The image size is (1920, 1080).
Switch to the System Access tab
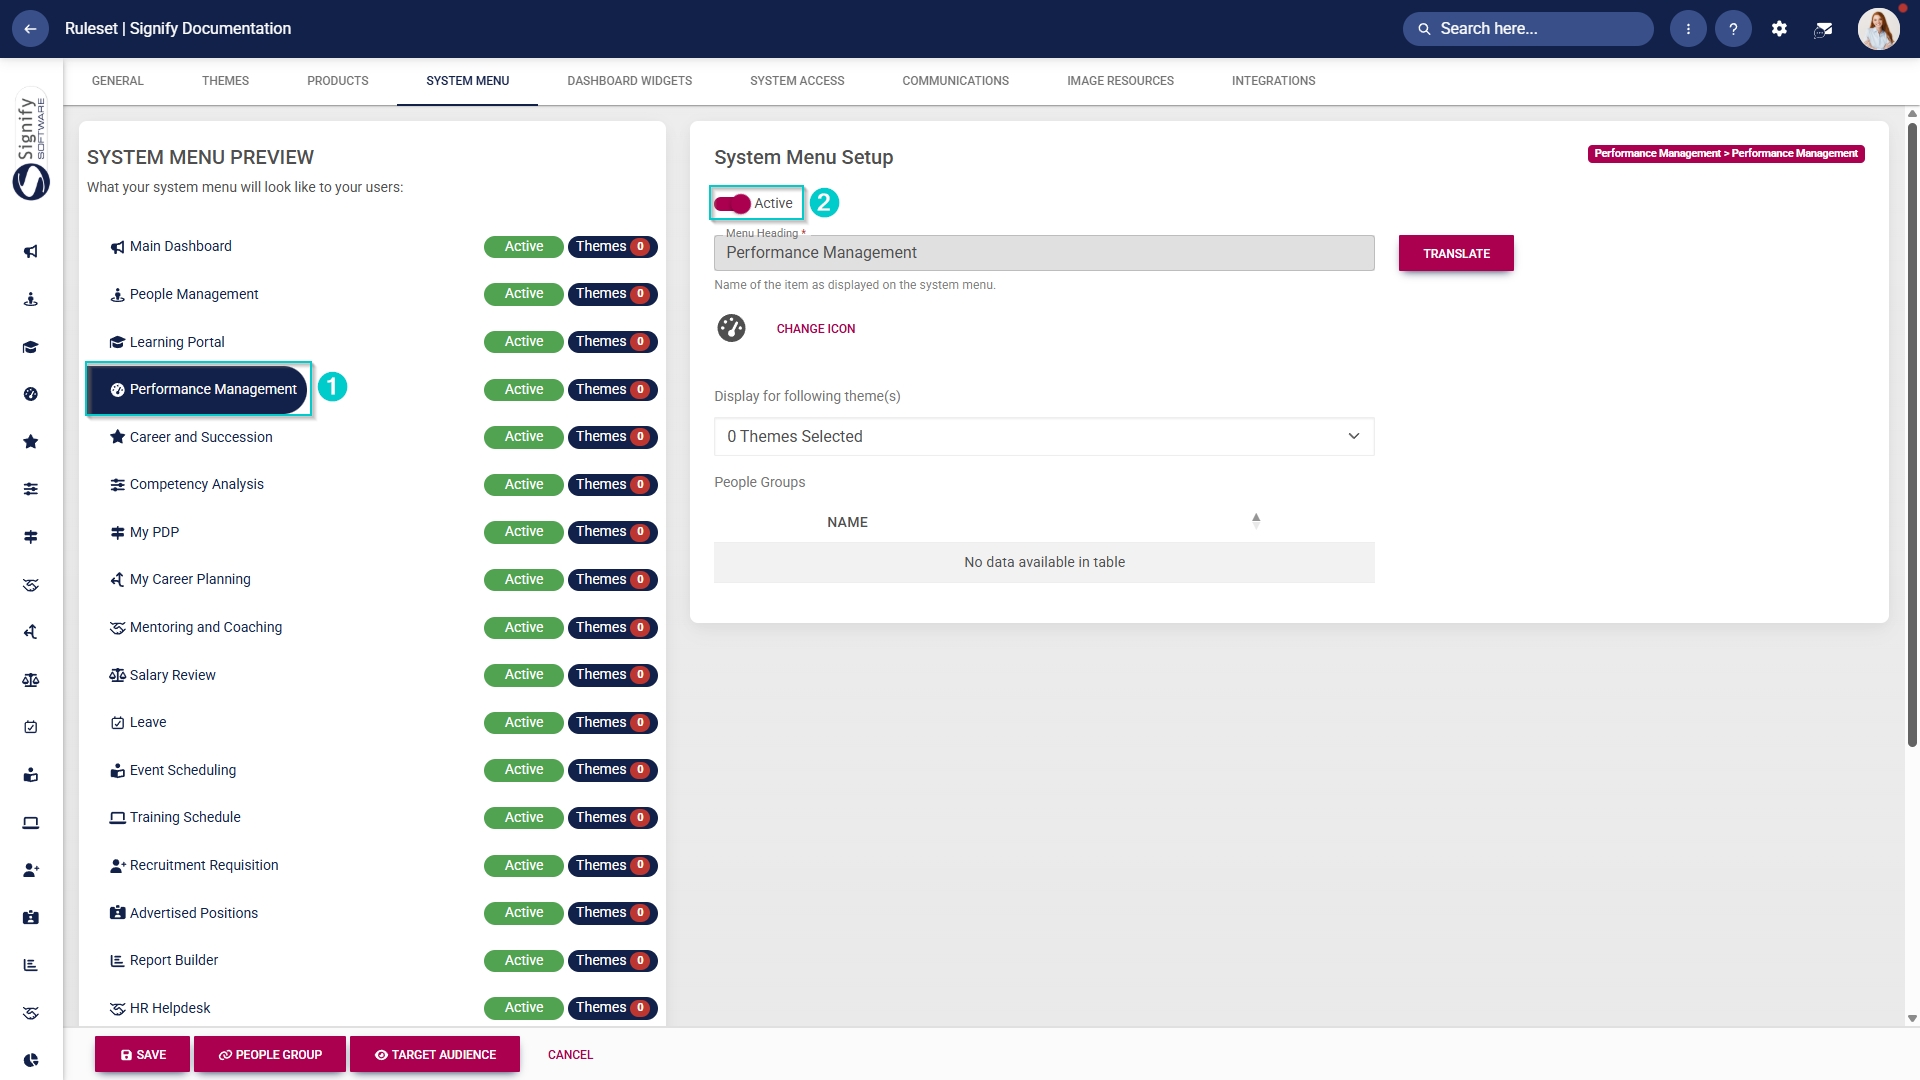tap(797, 81)
